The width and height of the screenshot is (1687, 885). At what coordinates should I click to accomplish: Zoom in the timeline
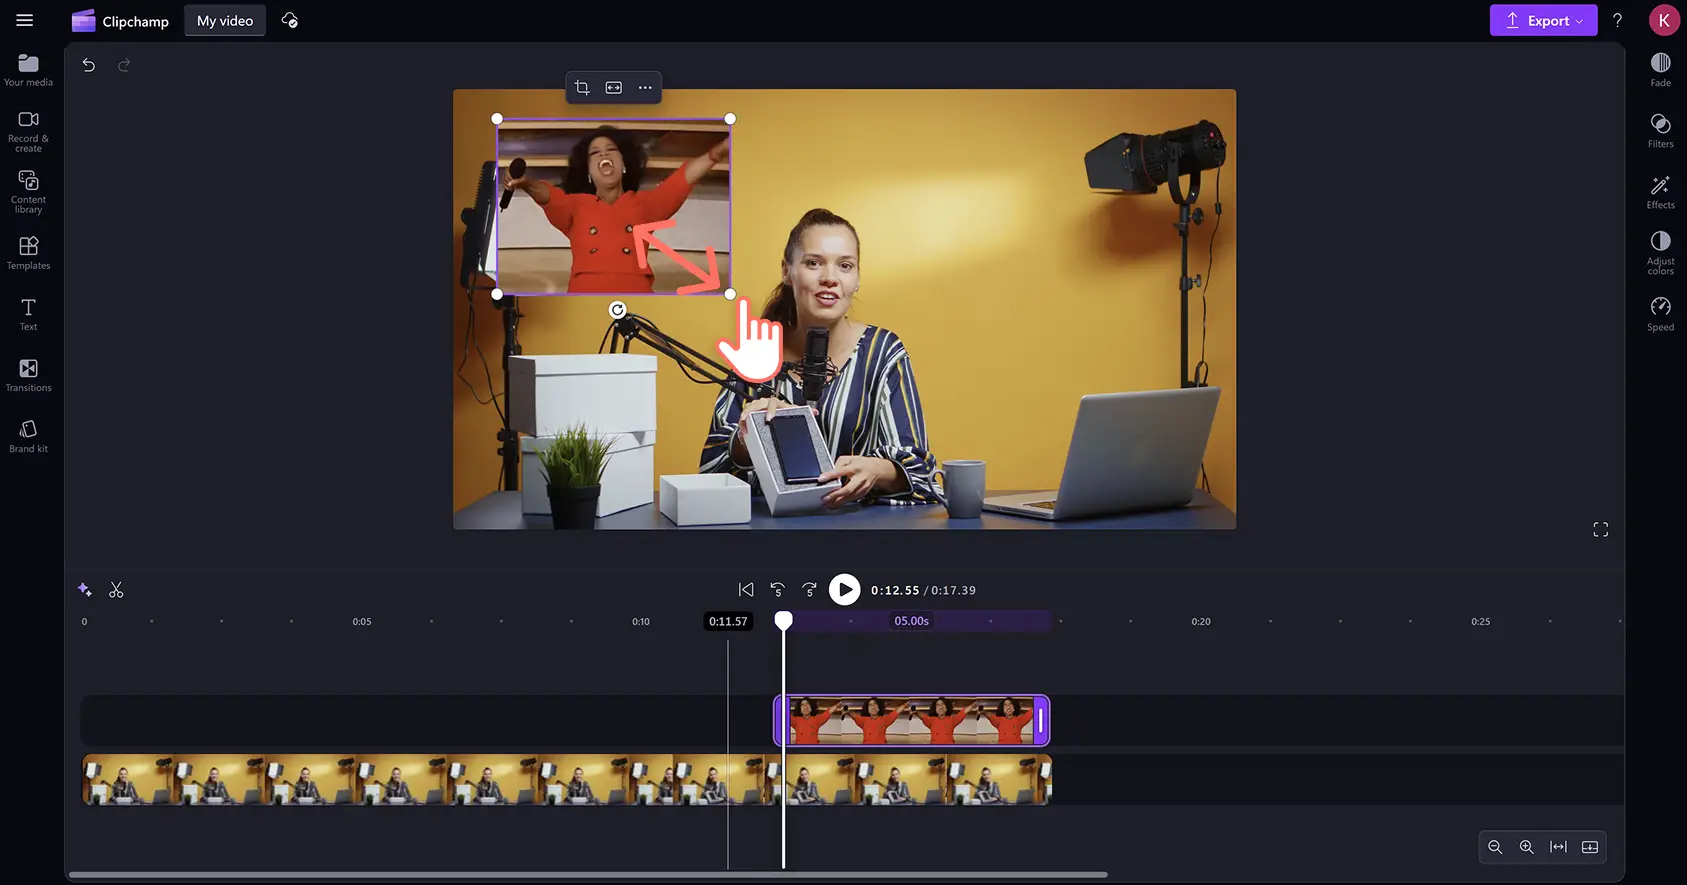coord(1527,847)
